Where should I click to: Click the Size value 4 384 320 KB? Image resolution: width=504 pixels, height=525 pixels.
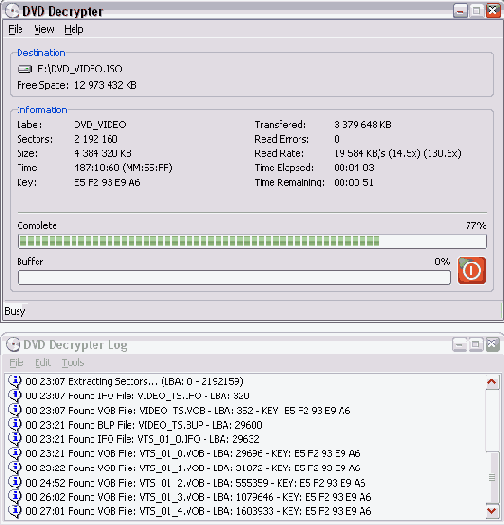coord(103,154)
